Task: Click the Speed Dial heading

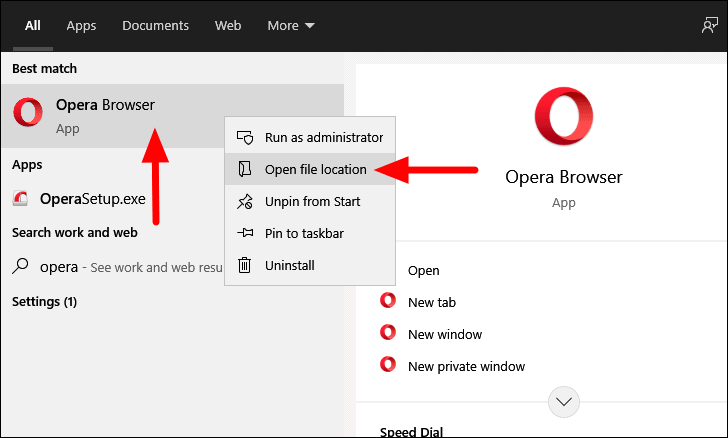Action: [x=411, y=432]
